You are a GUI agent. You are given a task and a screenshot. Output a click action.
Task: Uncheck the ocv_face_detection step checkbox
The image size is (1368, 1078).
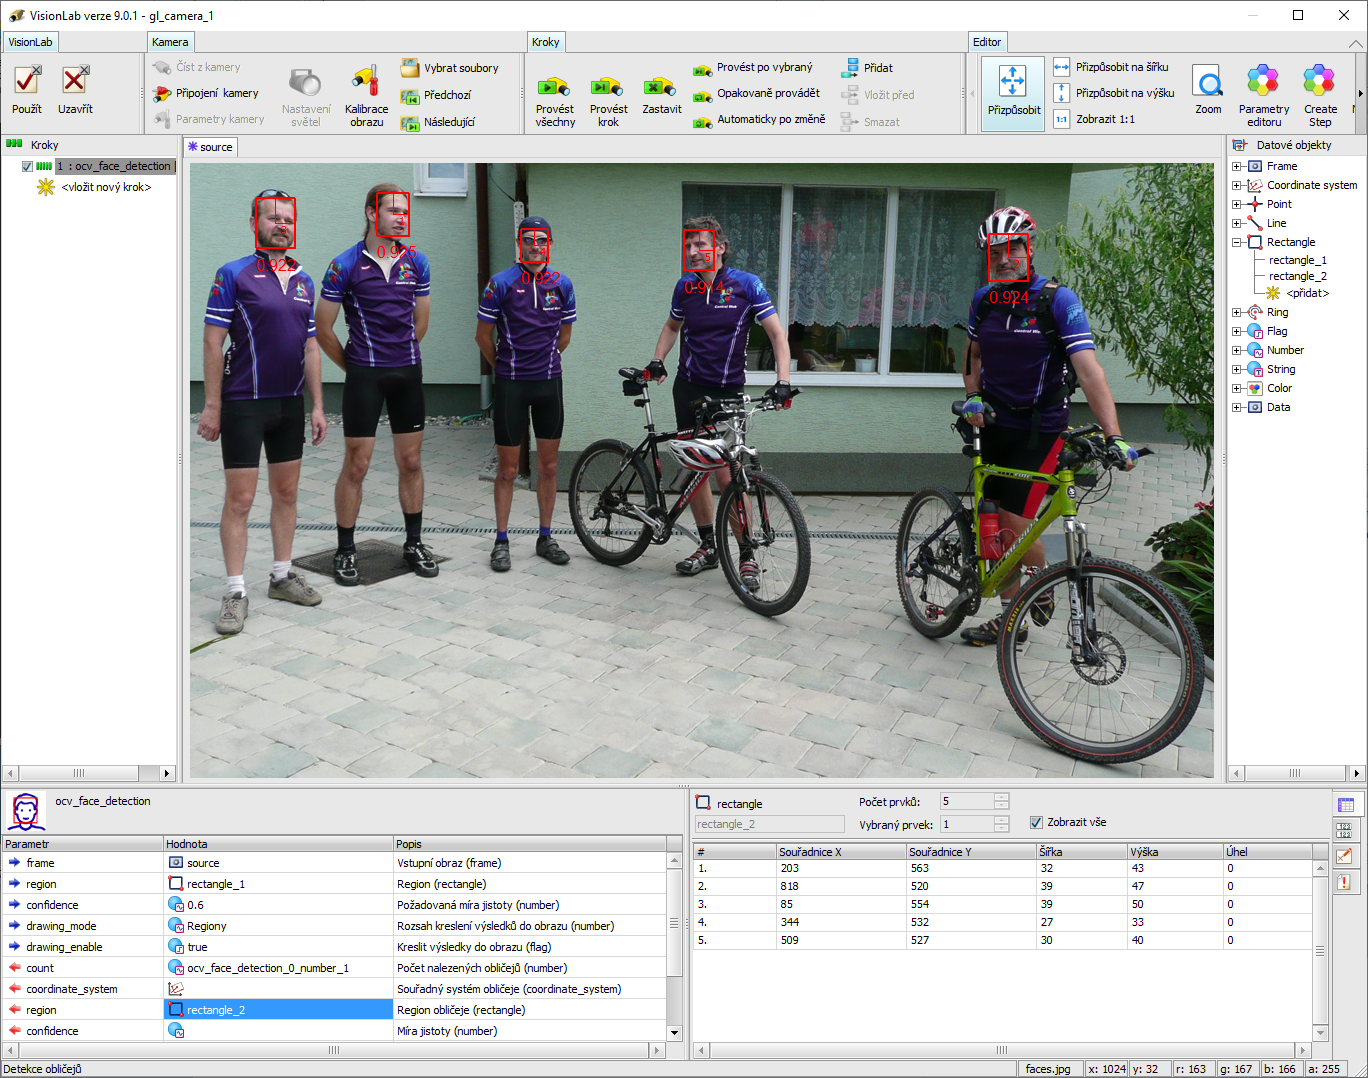coord(27,167)
